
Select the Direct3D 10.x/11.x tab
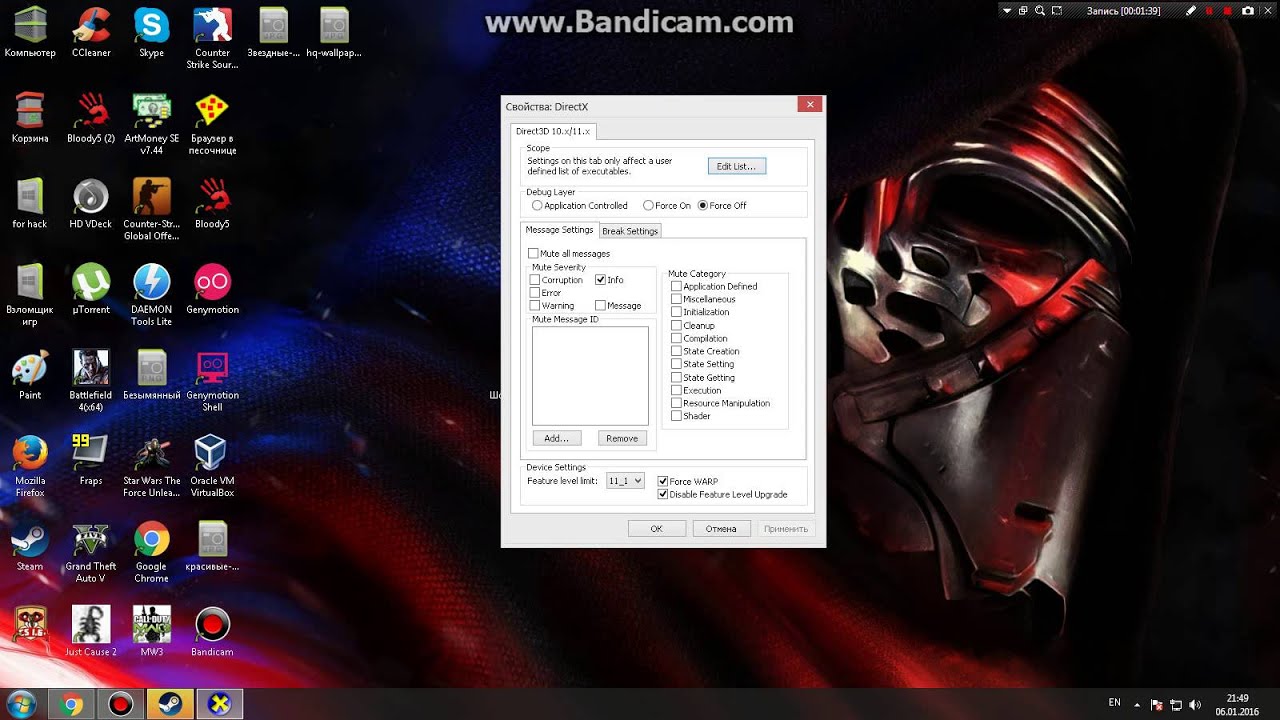click(553, 131)
